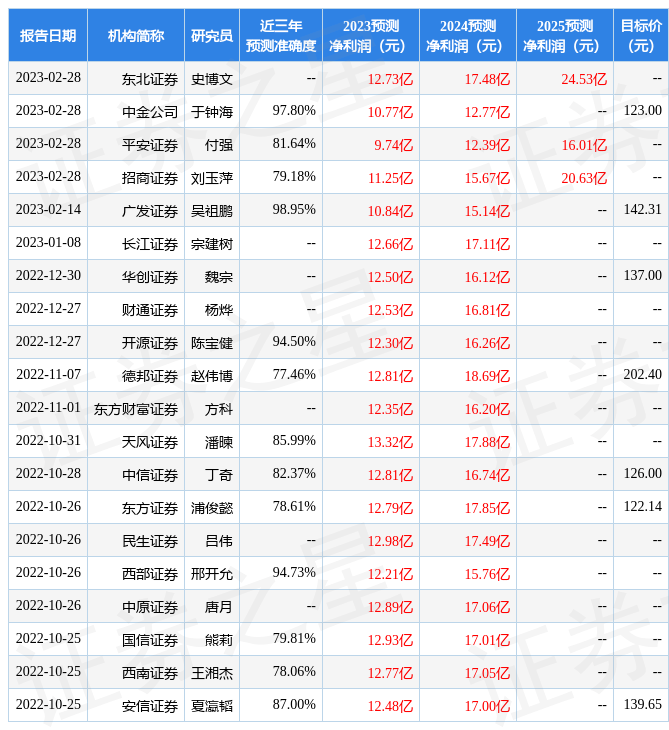Click the 98.95% accuracy value
Viewport: 669px width, 730px height.
coord(294,210)
